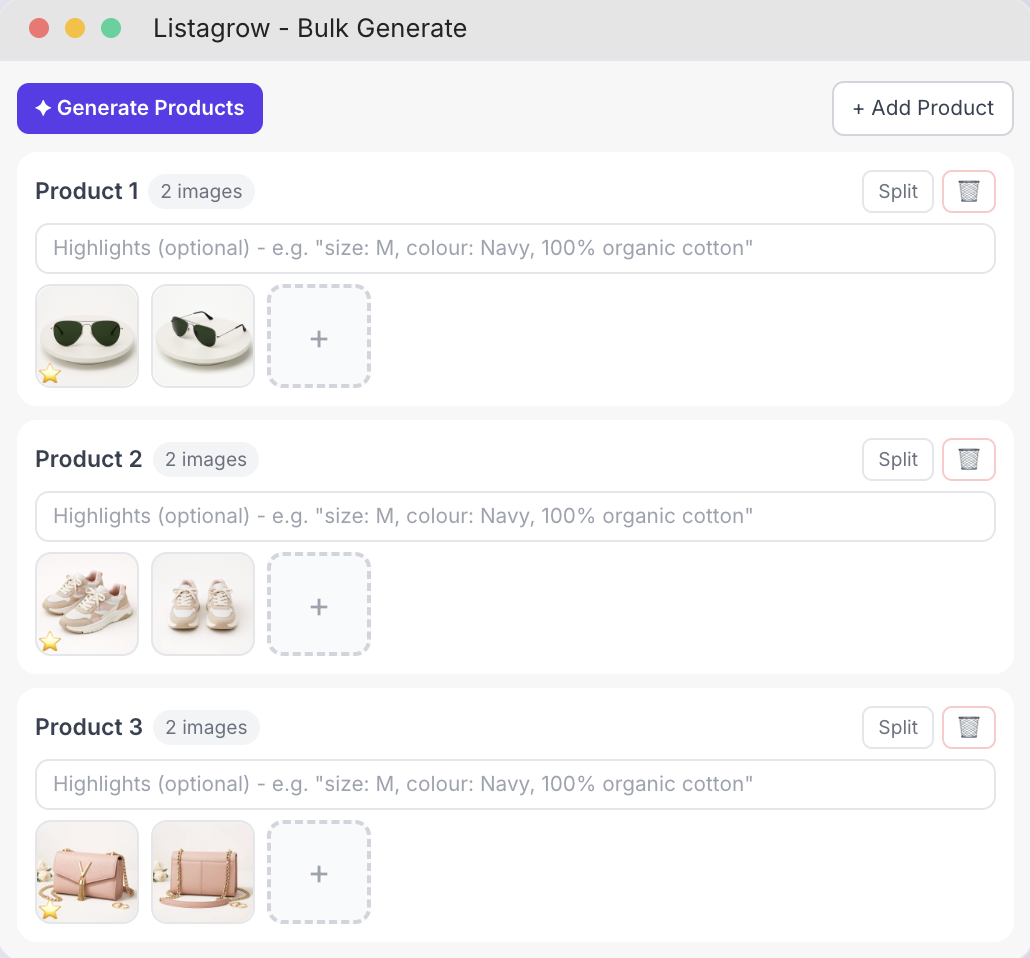The width and height of the screenshot is (1030, 958).
Task: Add another image to Product 1 via plus tile
Action: (319, 337)
